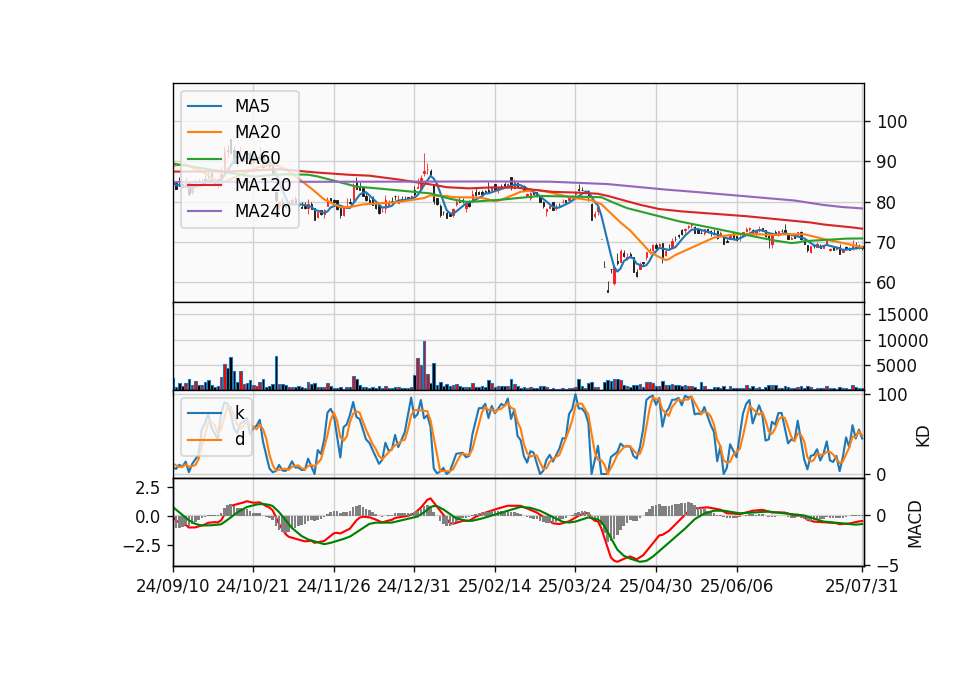Click the 25/07/31 date axis label

click(x=861, y=586)
